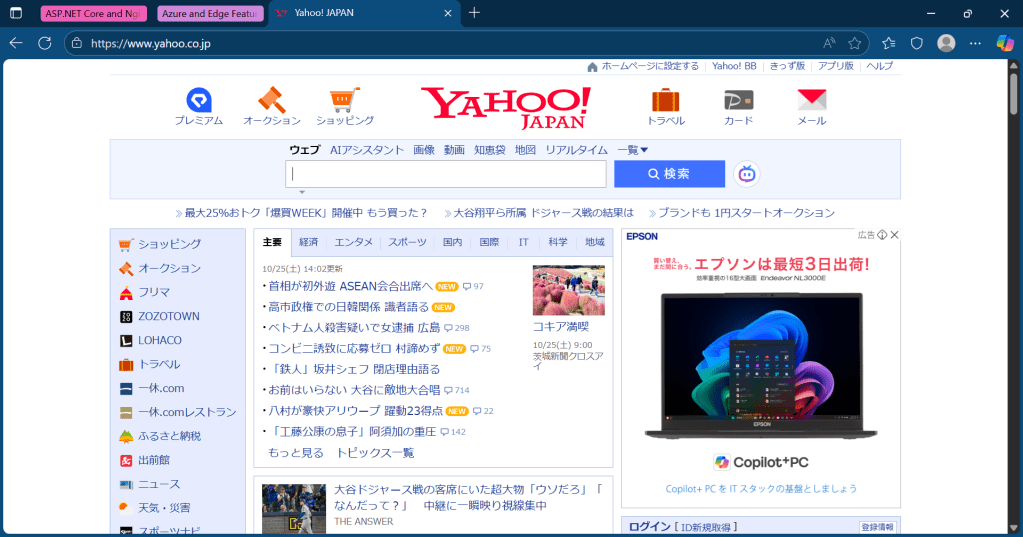Click in the Yahoo search input field
Image resolution: width=1023 pixels, height=537 pixels.
pos(446,174)
